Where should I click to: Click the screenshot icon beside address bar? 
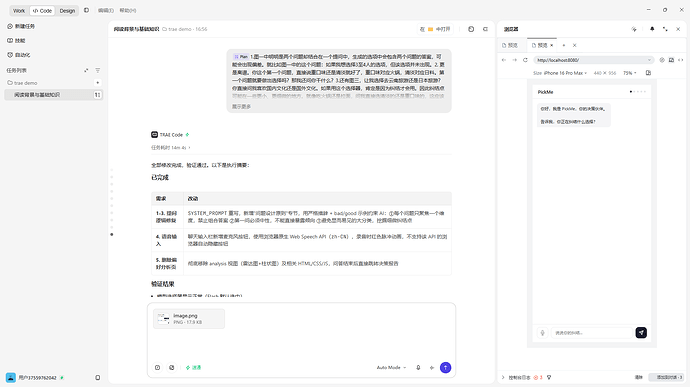[671, 60]
